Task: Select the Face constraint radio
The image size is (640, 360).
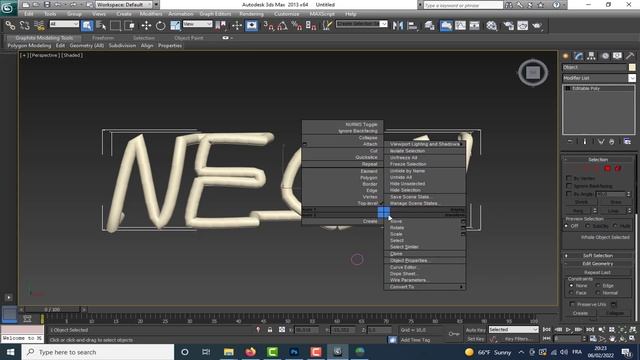Action: tap(571, 293)
